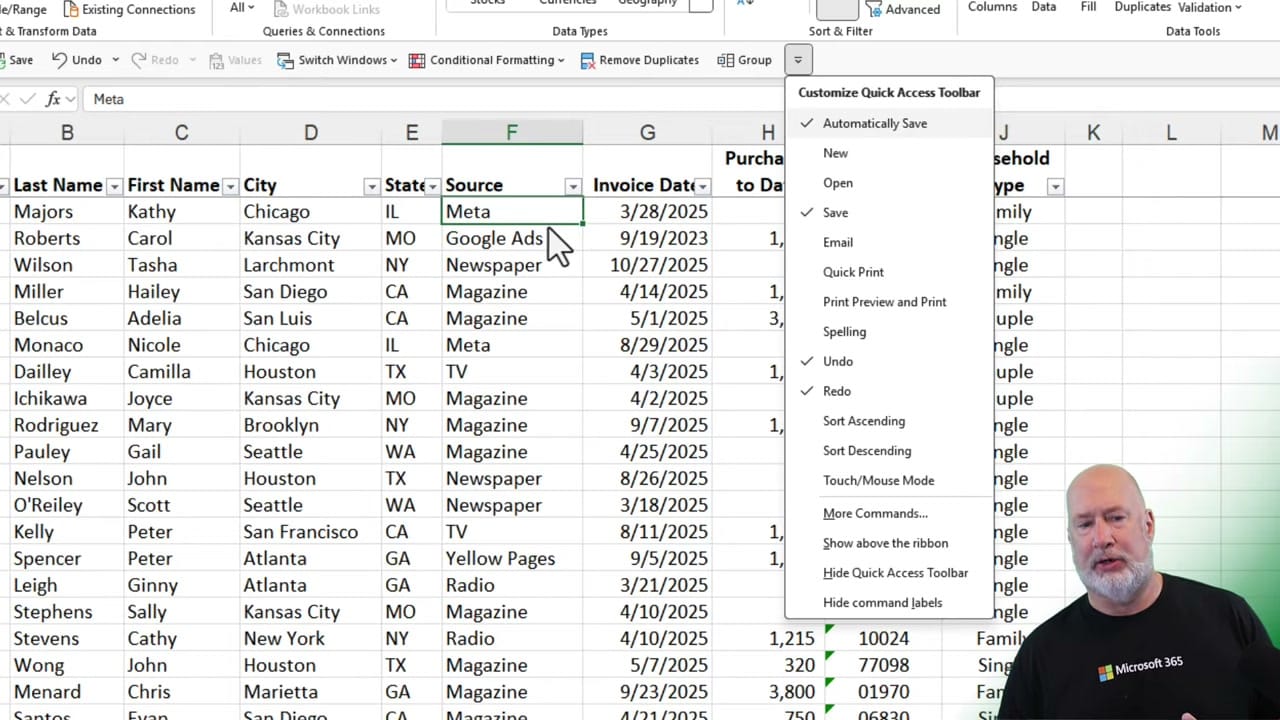Open the State column filter dropdown
Image resolution: width=1280 pixels, height=720 pixels.
tap(432, 186)
